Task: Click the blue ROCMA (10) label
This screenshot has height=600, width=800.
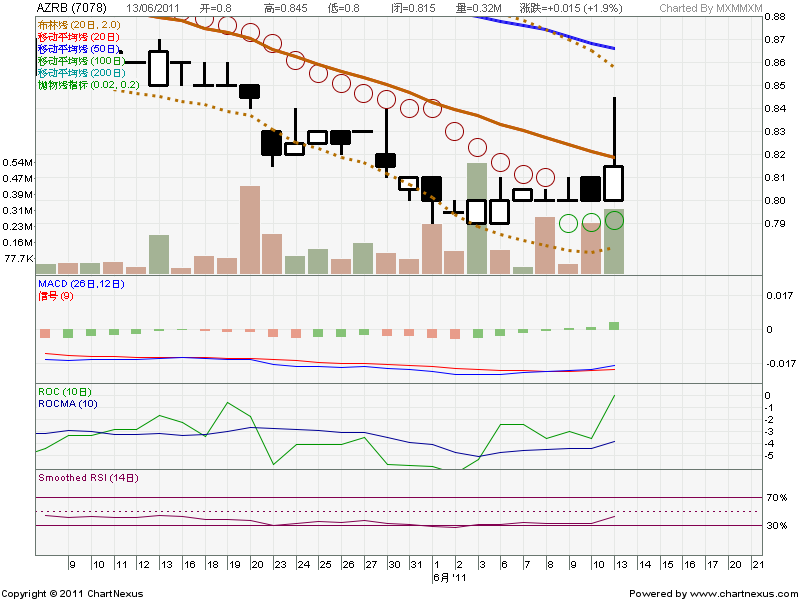Action: click(67, 403)
